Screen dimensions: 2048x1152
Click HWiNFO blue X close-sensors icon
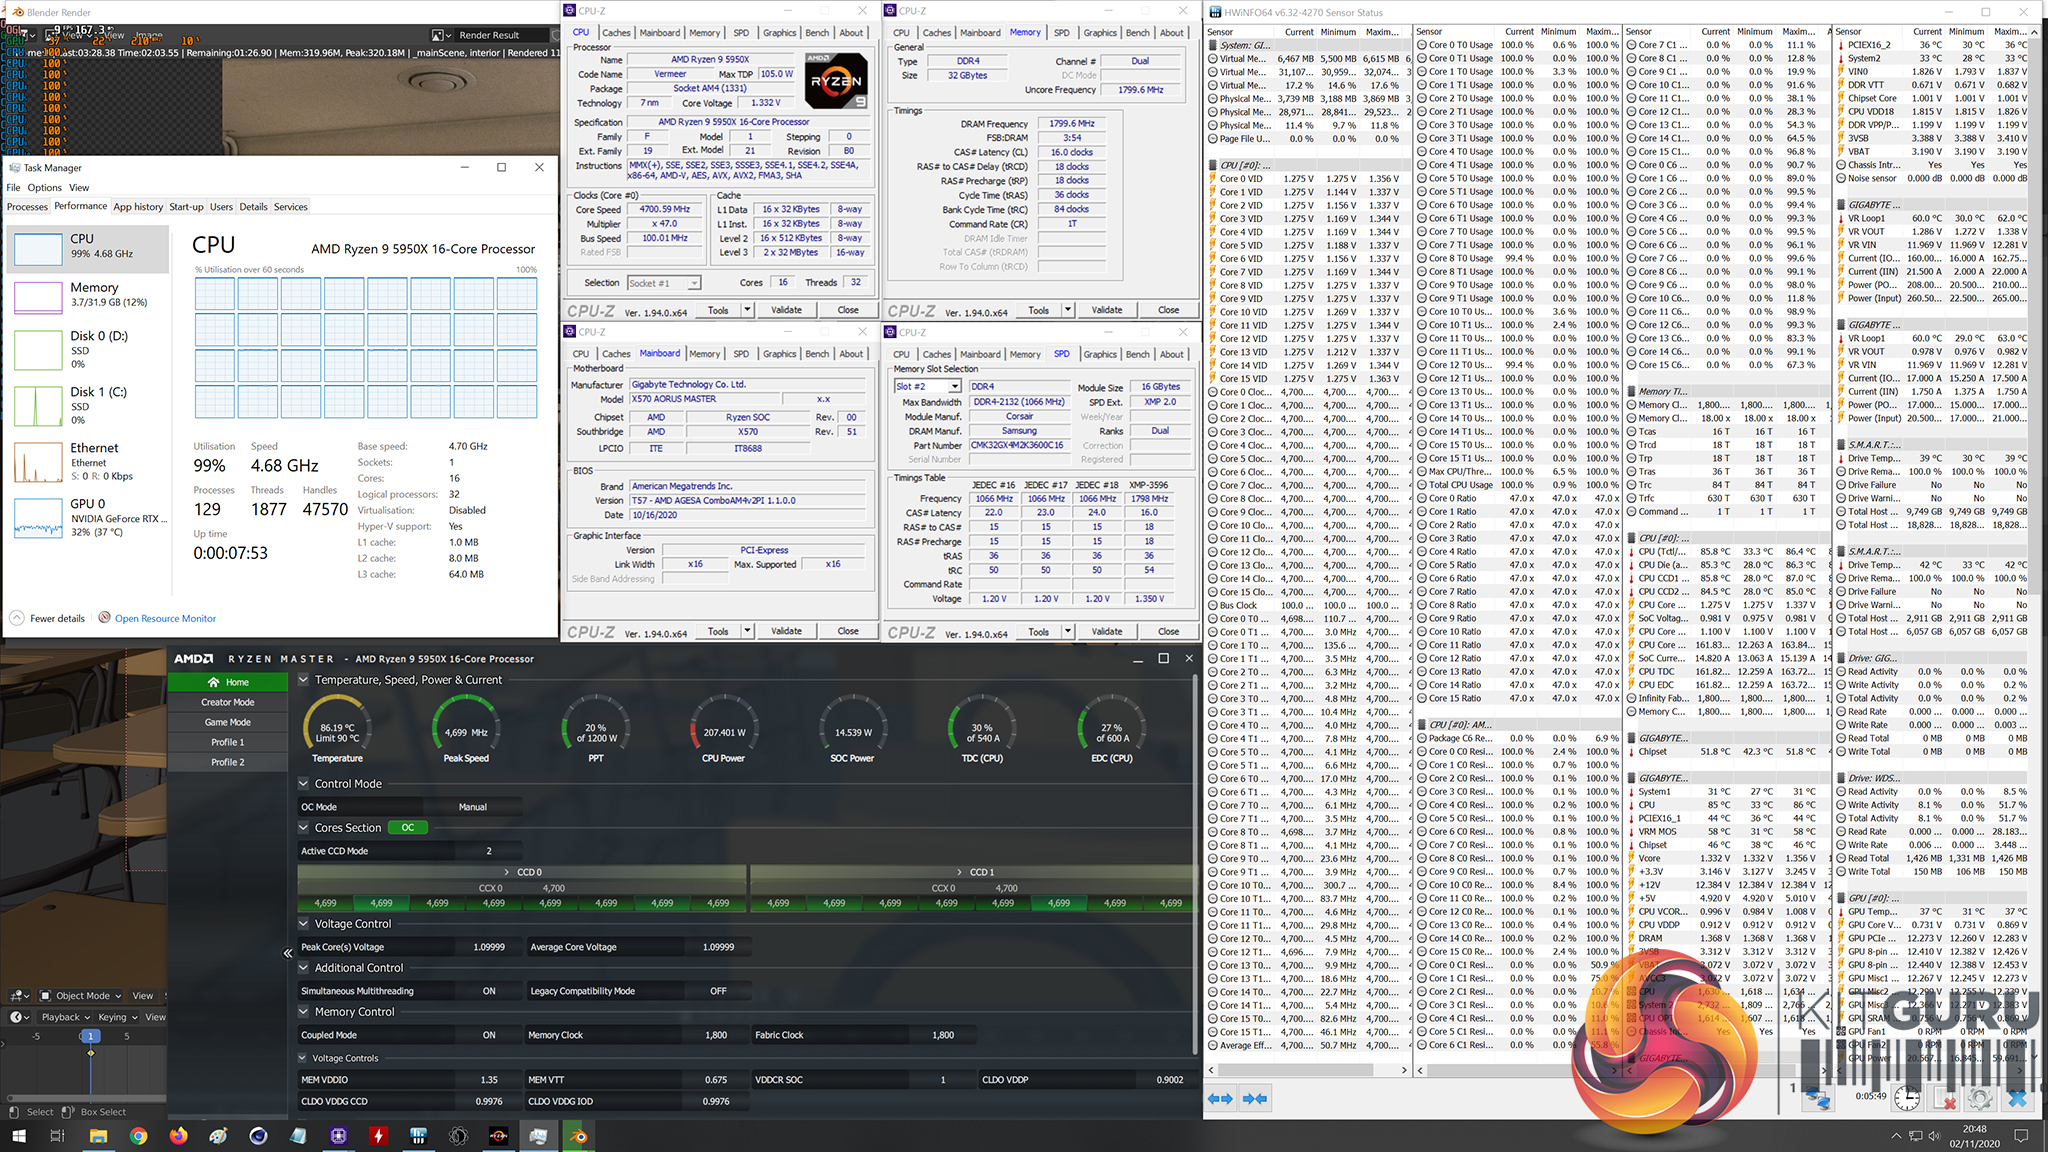point(2017,1098)
